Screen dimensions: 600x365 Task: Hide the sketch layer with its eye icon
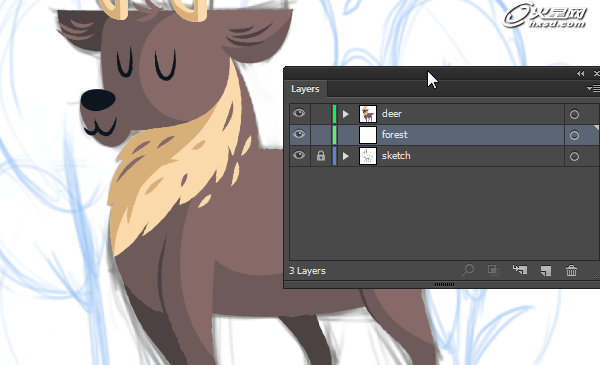point(299,155)
